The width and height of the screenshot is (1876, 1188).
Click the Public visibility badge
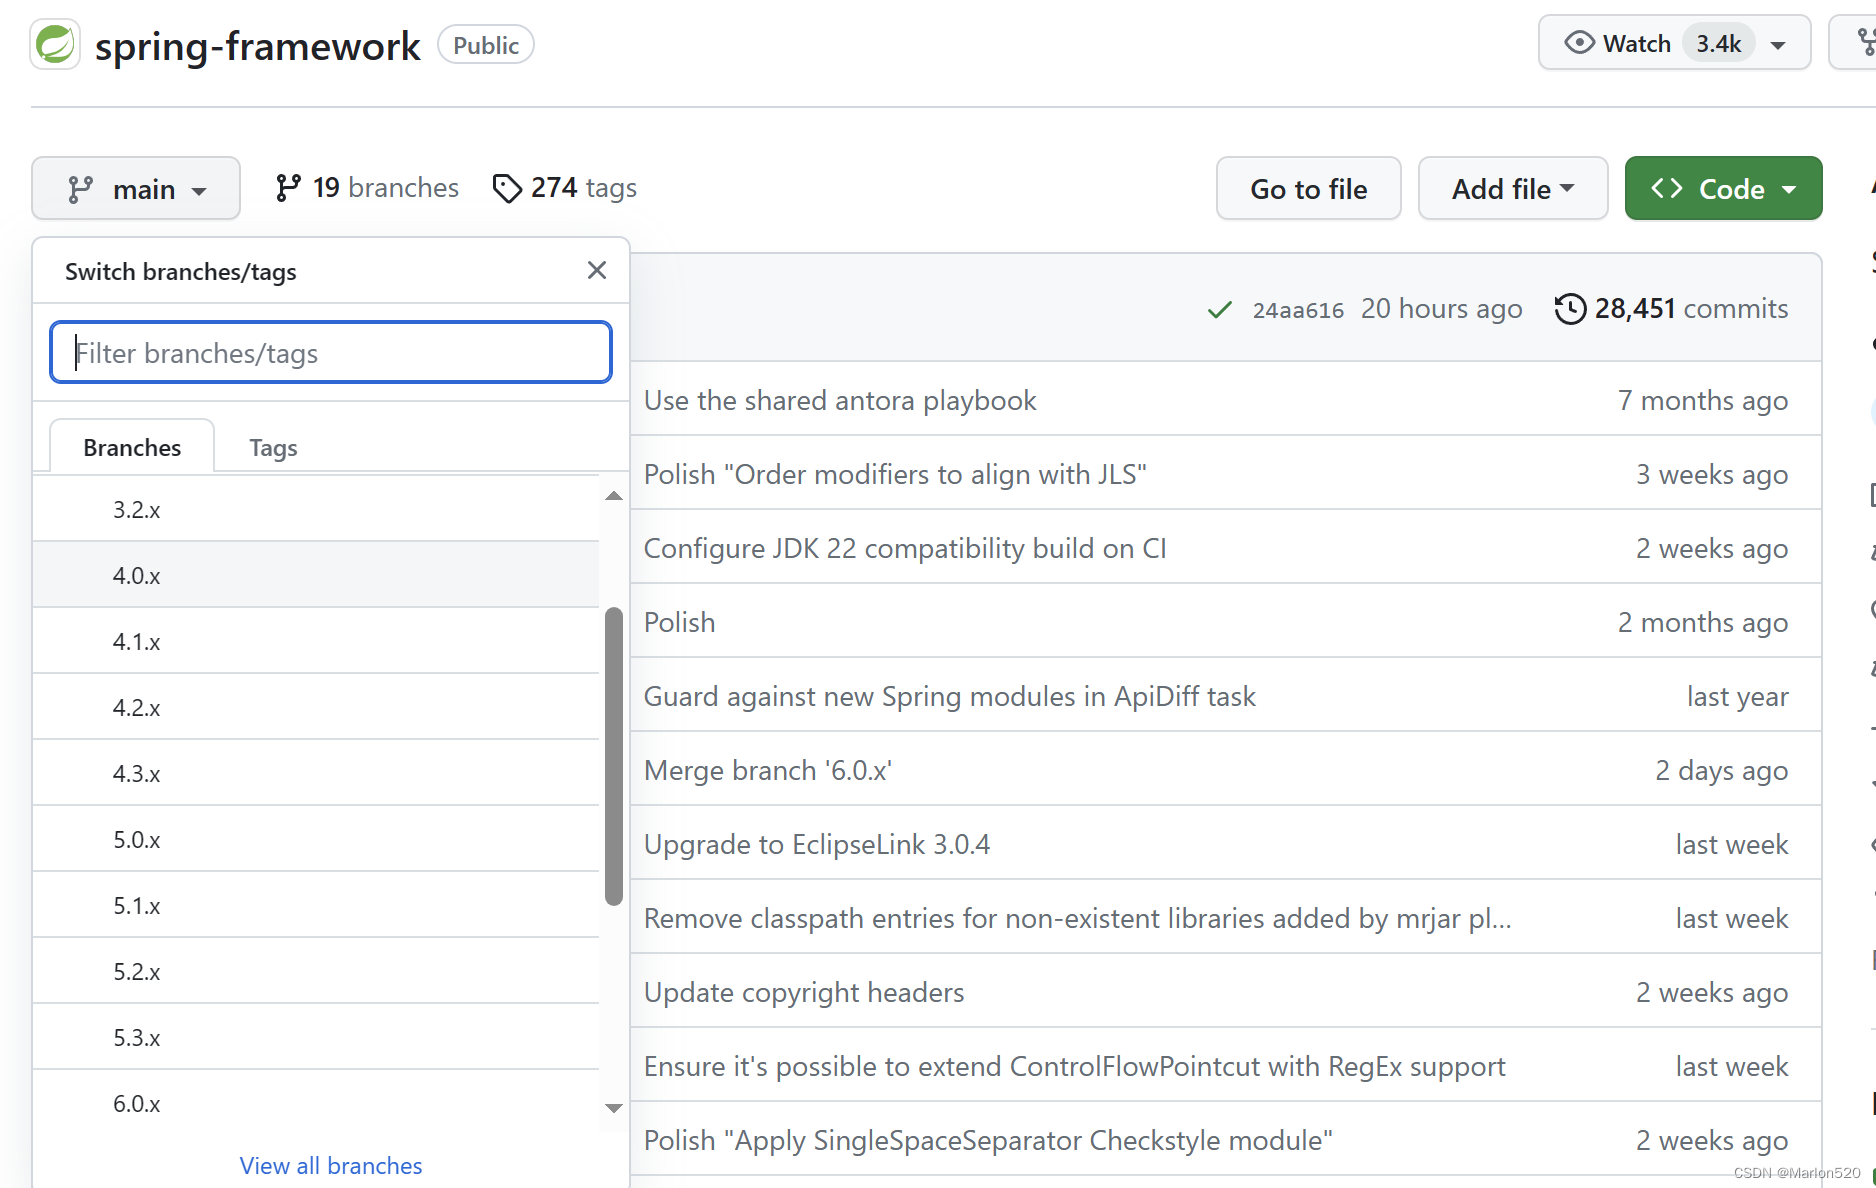(x=486, y=45)
